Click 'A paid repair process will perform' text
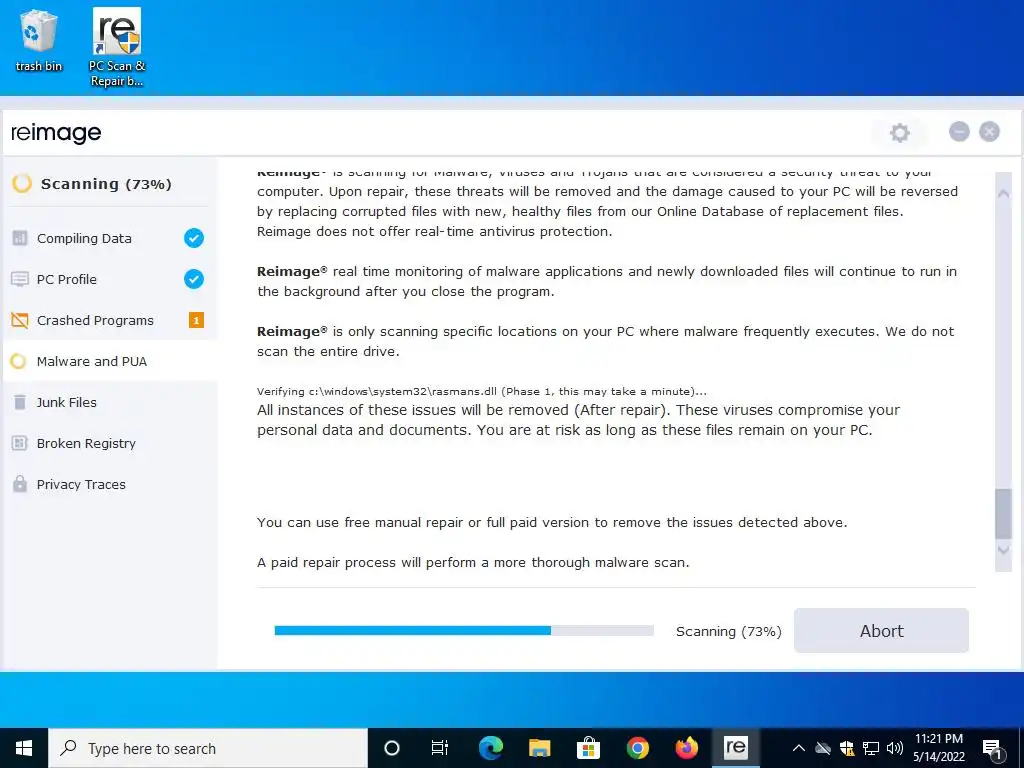 tap(473, 562)
